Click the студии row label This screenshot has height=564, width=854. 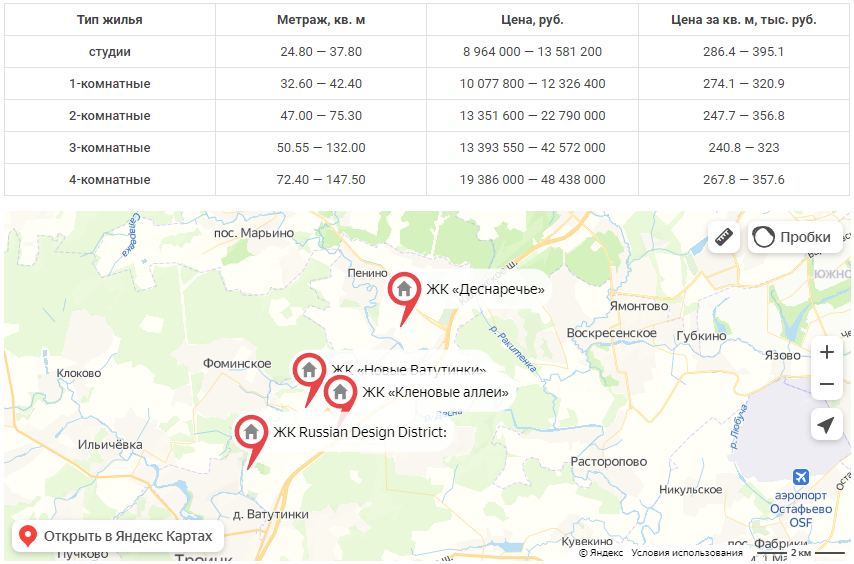coord(109,52)
